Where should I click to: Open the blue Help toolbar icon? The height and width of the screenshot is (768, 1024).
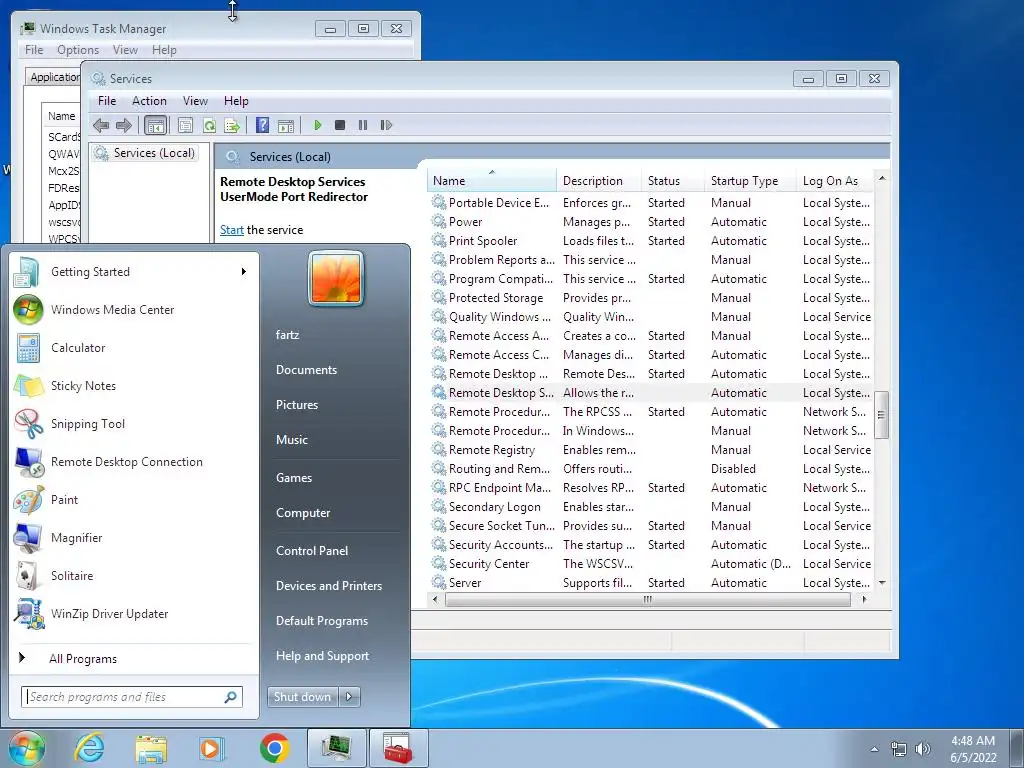[263, 125]
